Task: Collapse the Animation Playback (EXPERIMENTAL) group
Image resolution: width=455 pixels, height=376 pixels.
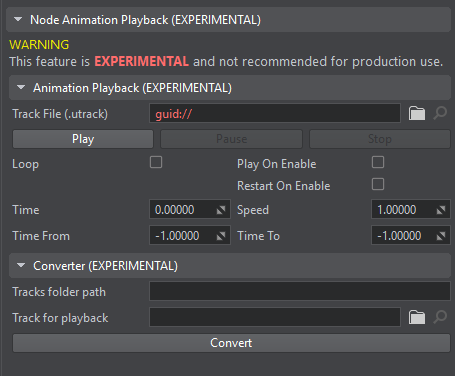Action: pyautogui.click(x=21, y=87)
